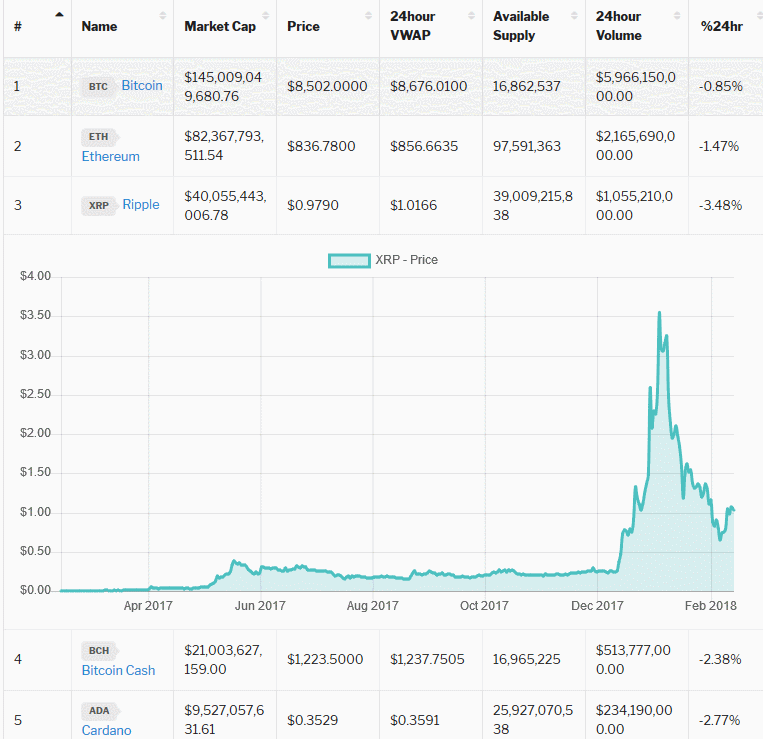763x739 pixels.
Task: Toggle XRP - Price legend color box
Action: click(x=349, y=261)
